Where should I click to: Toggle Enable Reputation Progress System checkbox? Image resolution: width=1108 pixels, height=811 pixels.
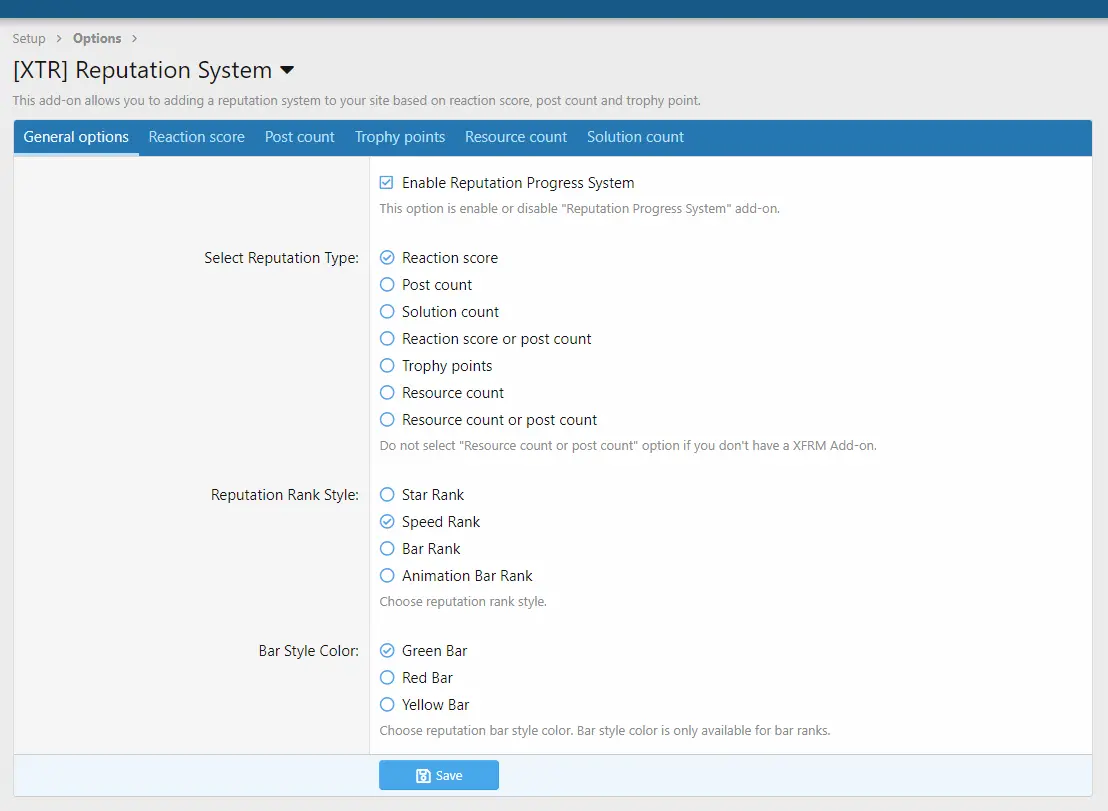pos(387,183)
